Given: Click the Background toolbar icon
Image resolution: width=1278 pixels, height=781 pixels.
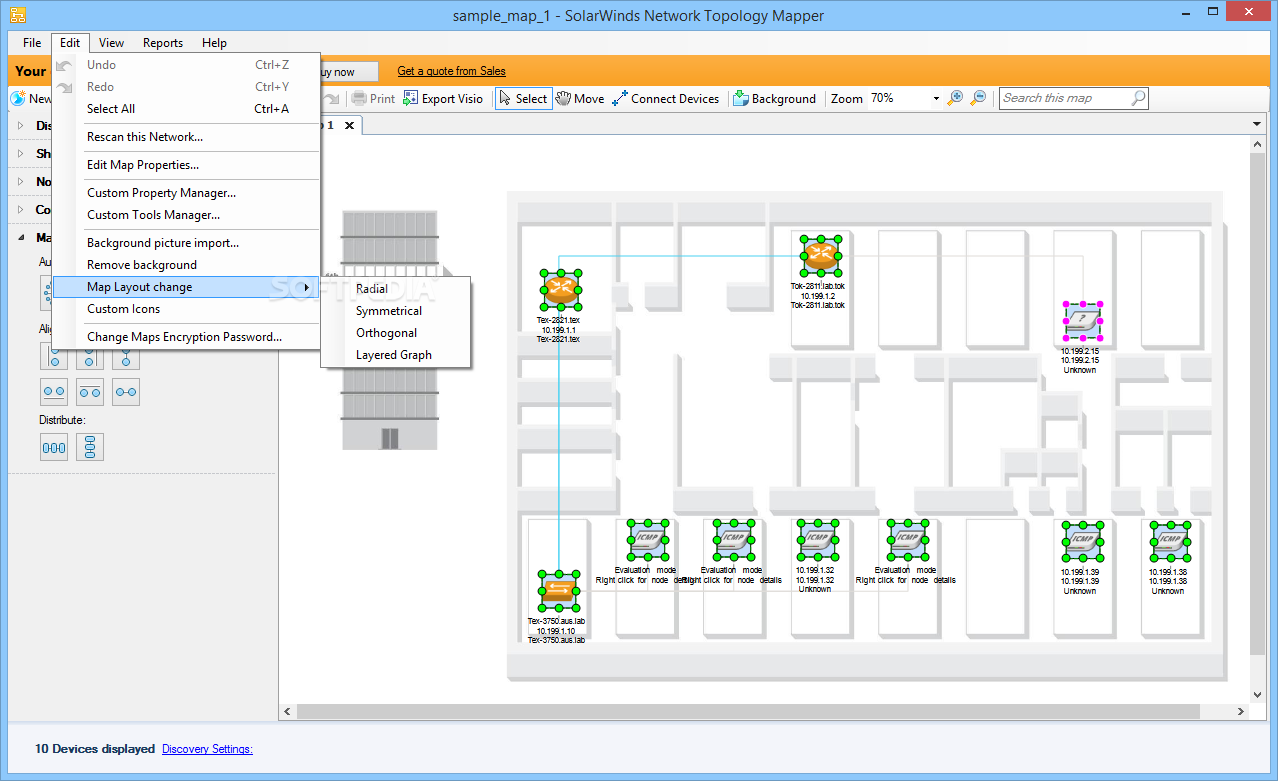Looking at the screenshot, I should point(741,98).
